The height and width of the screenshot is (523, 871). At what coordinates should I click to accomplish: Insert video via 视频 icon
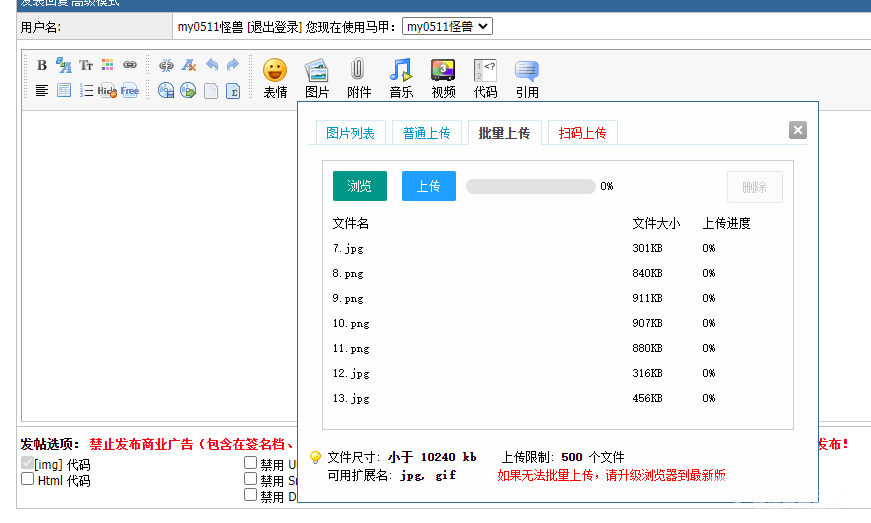pyautogui.click(x=443, y=77)
